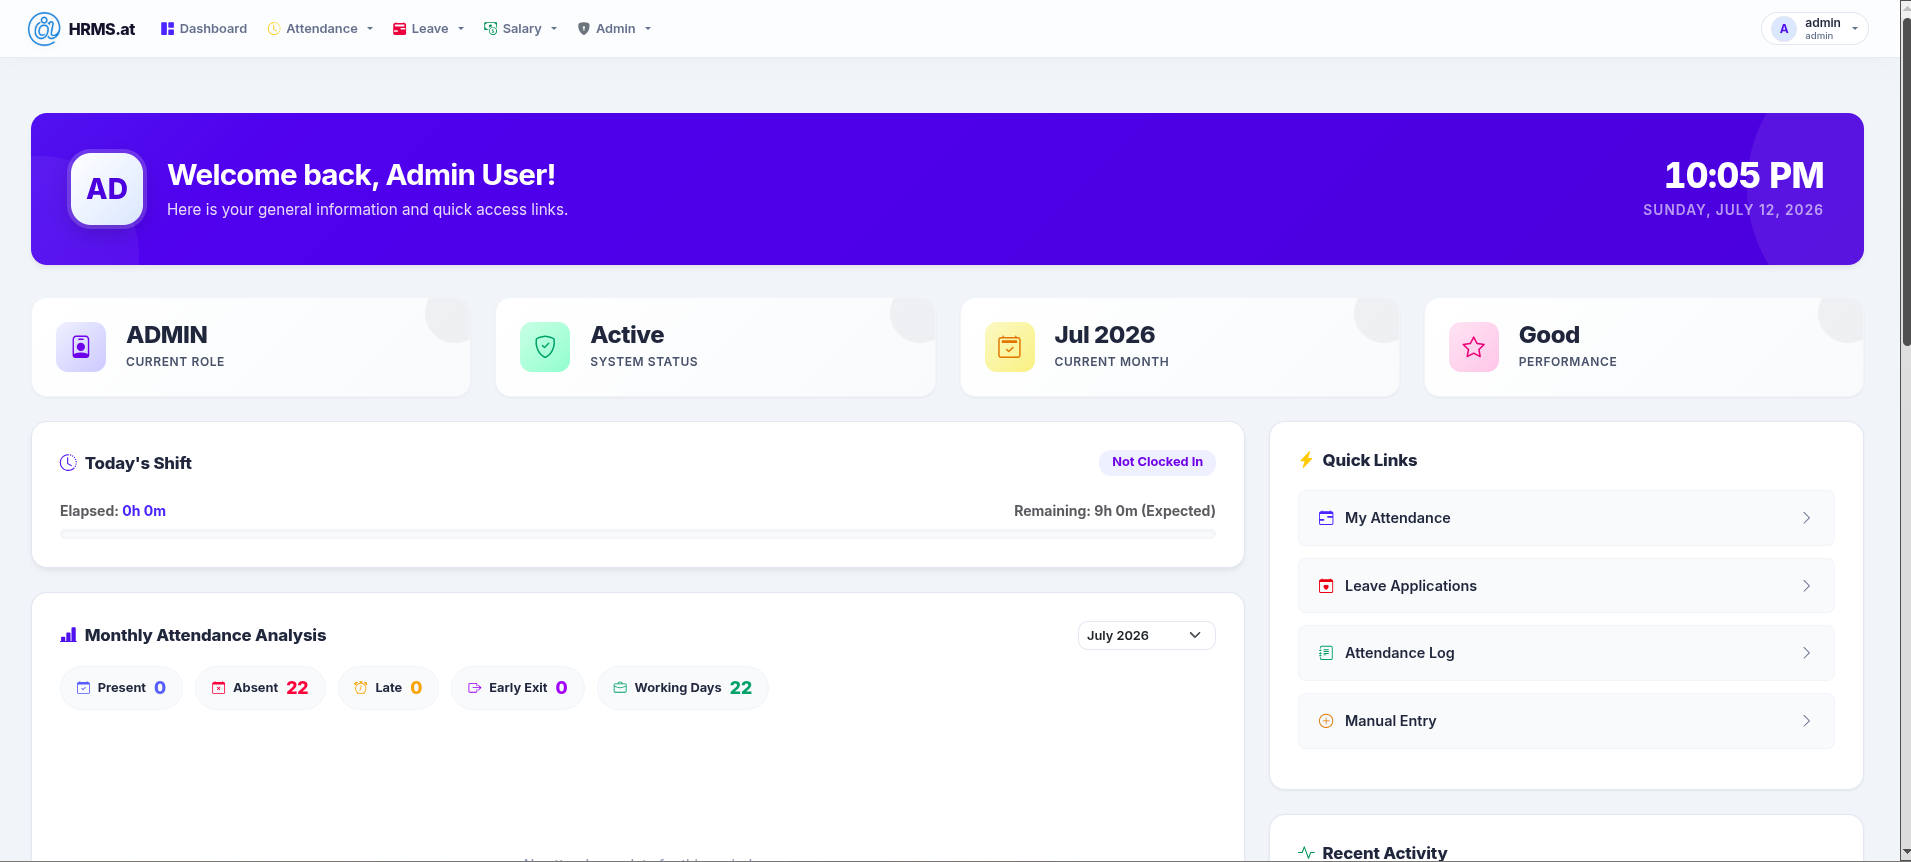This screenshot has height=862, width=1911.
Task: Open the Attendance menu
Action: (321, 29)
